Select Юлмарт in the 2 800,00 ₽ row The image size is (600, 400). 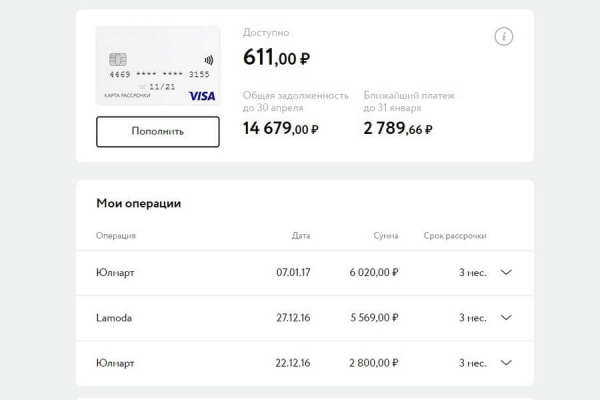(x=115, y=363)
